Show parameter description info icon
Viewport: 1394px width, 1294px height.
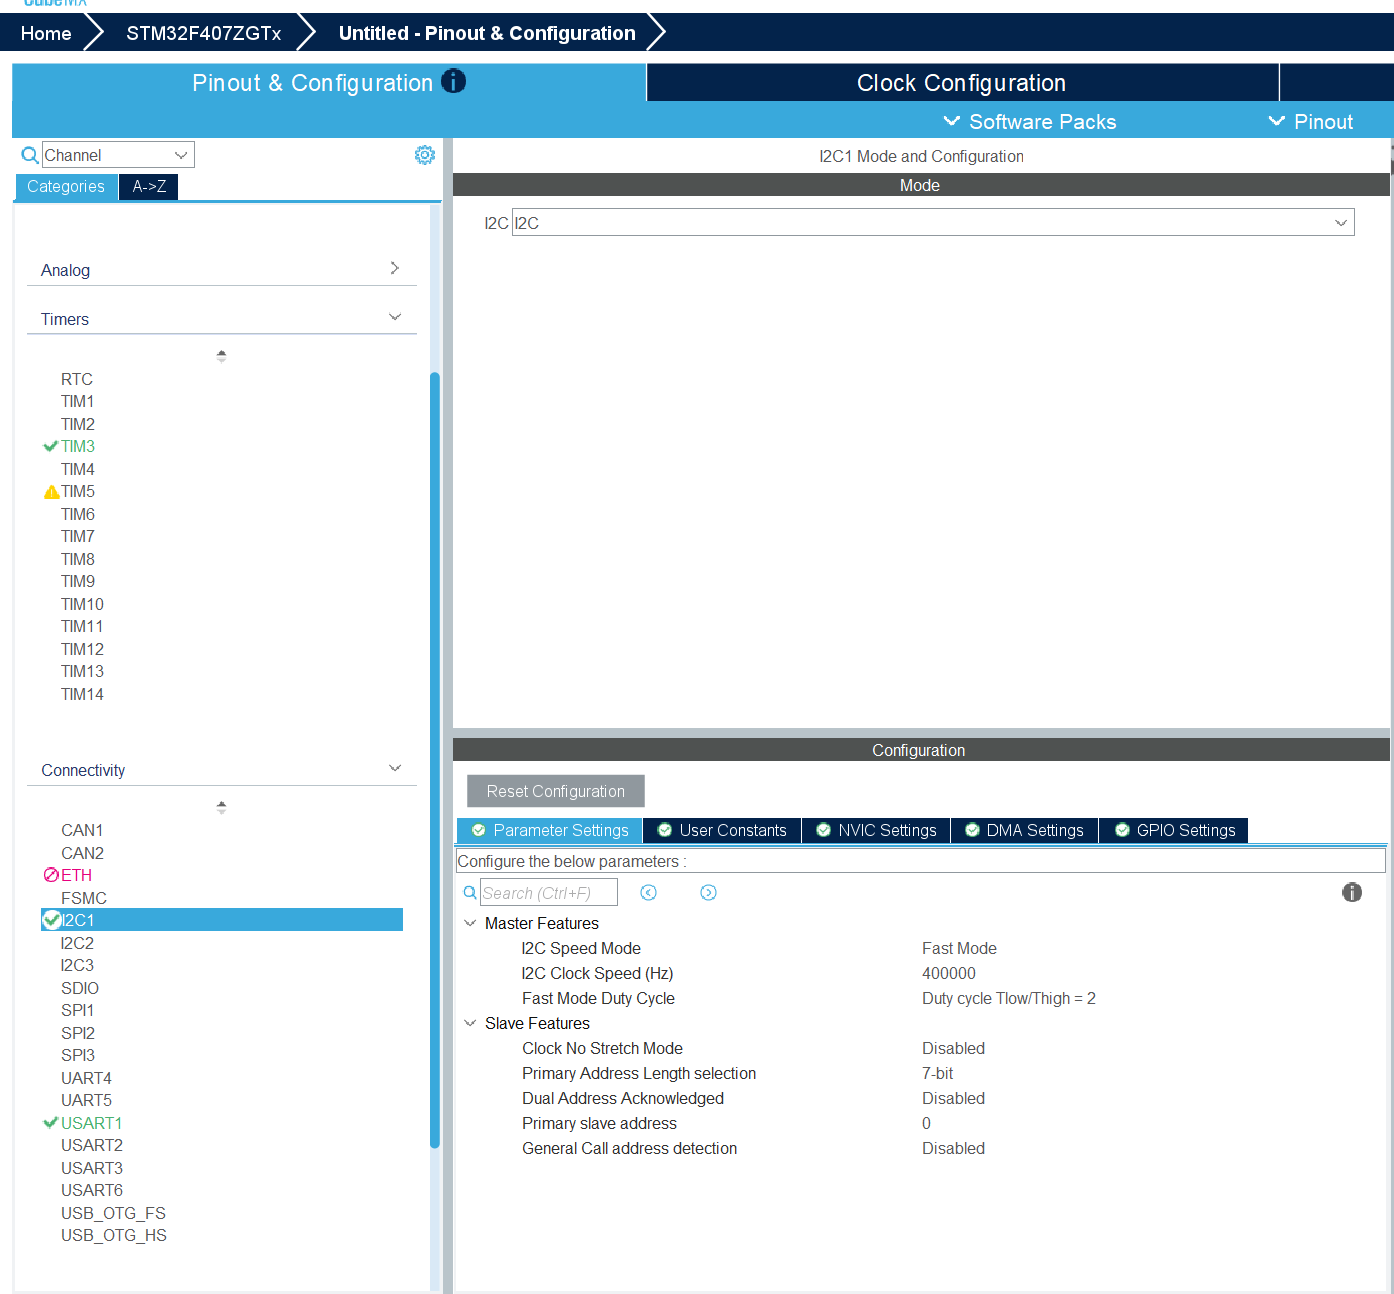click(1352, 892)
